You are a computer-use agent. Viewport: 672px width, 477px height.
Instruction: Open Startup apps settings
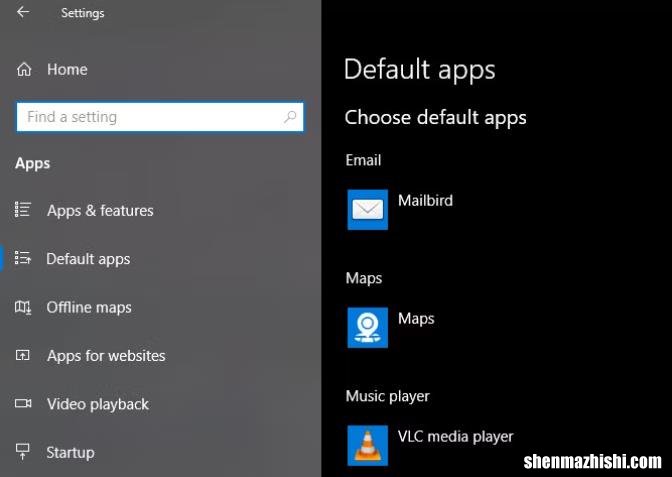70,453
